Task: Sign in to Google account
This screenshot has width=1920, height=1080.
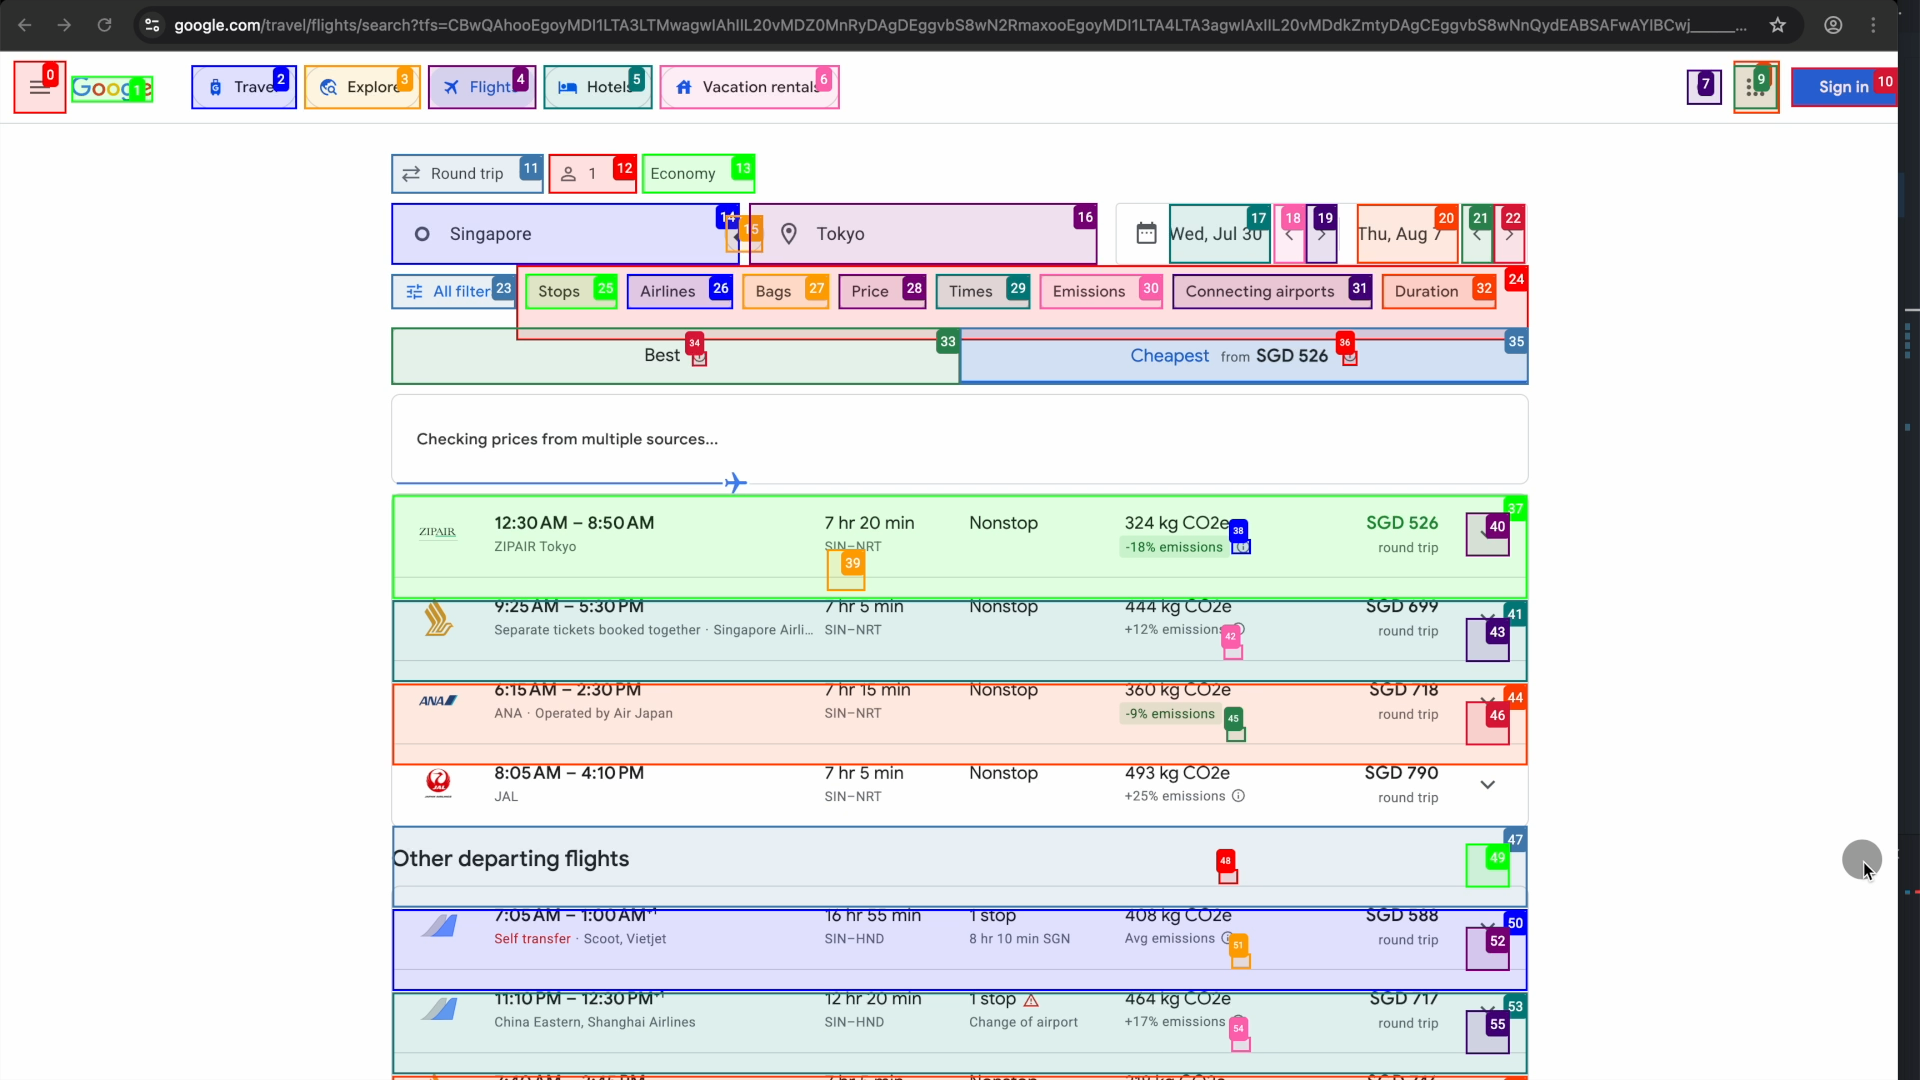Action: 1843,87
